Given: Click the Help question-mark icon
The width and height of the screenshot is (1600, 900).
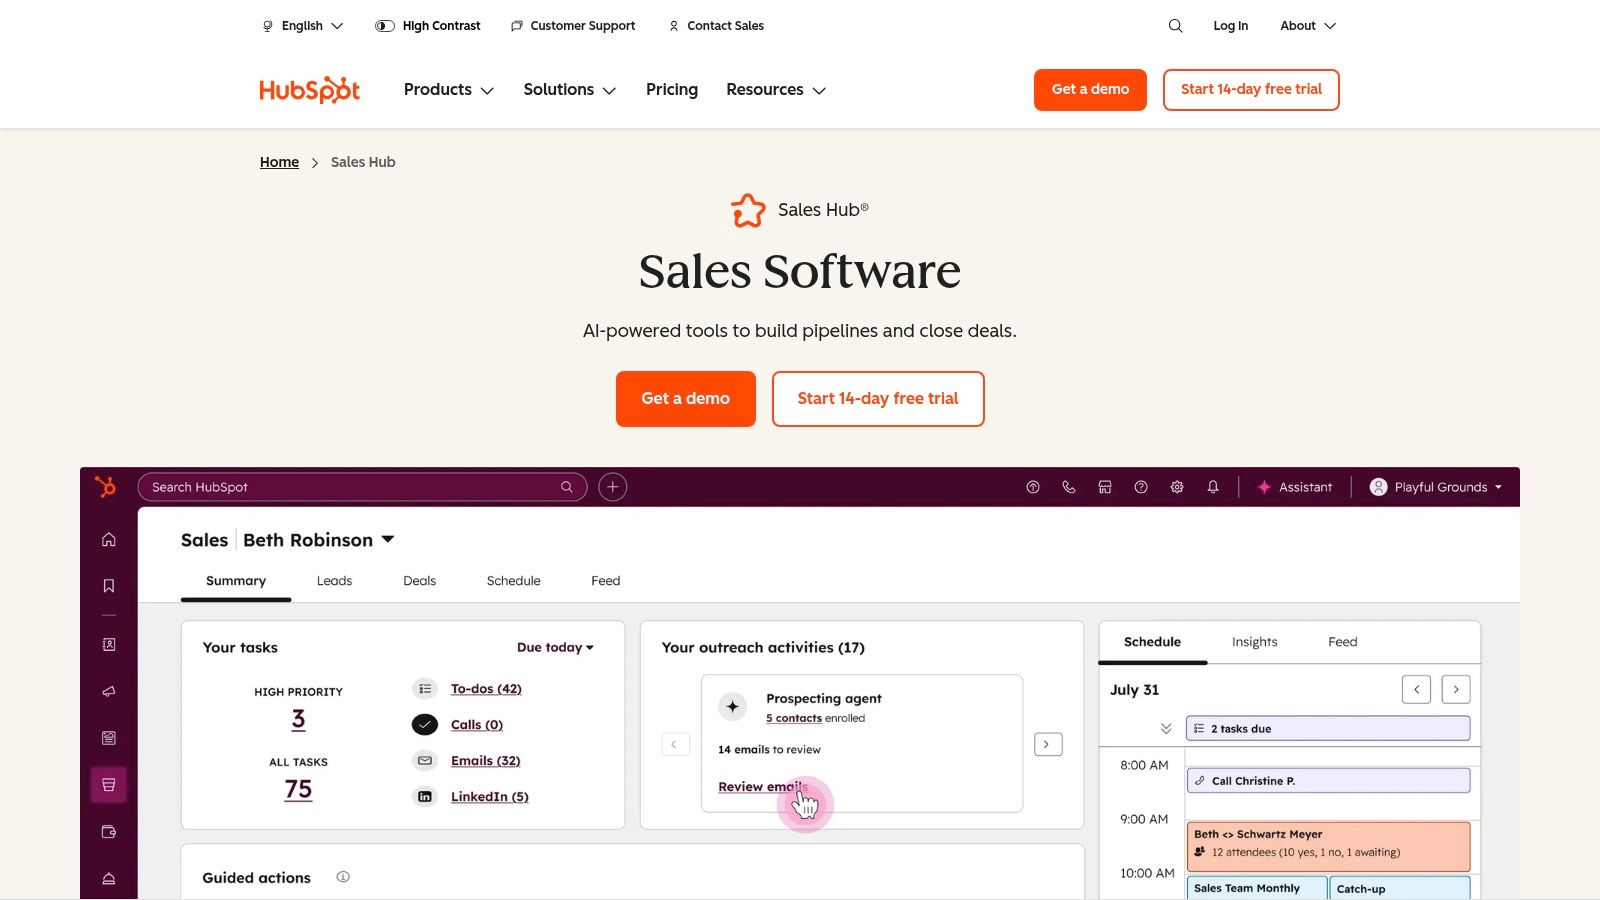Looking at the screenshot, I should point(1140,487).
